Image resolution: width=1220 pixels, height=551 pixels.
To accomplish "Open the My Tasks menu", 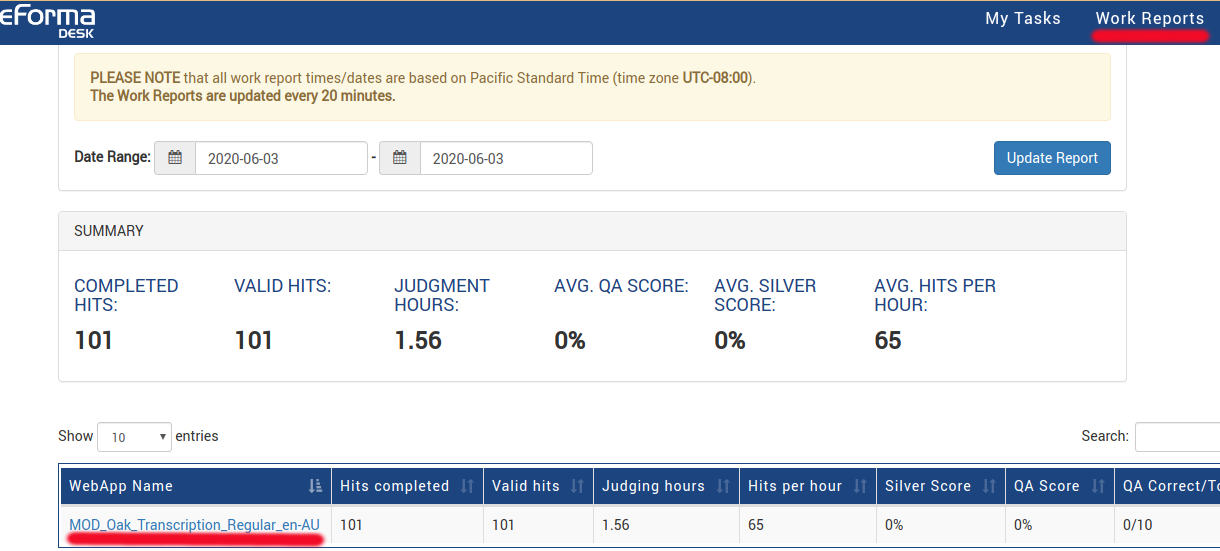I will [1022, 19].
